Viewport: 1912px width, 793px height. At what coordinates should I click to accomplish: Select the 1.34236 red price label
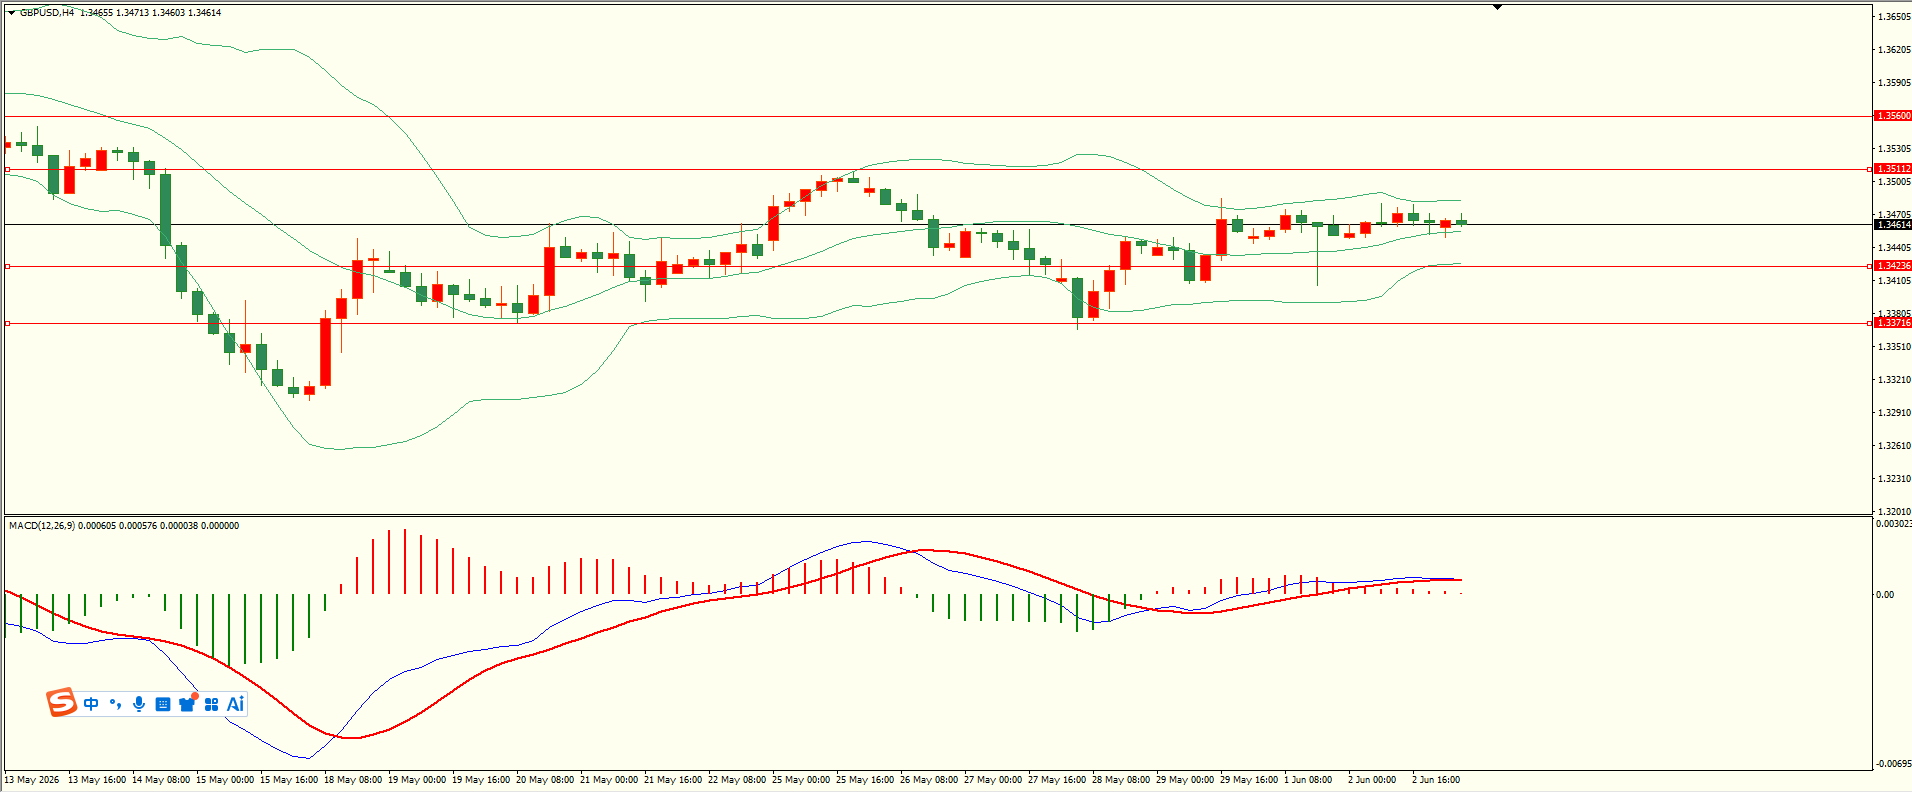[x=1893, y=266]
